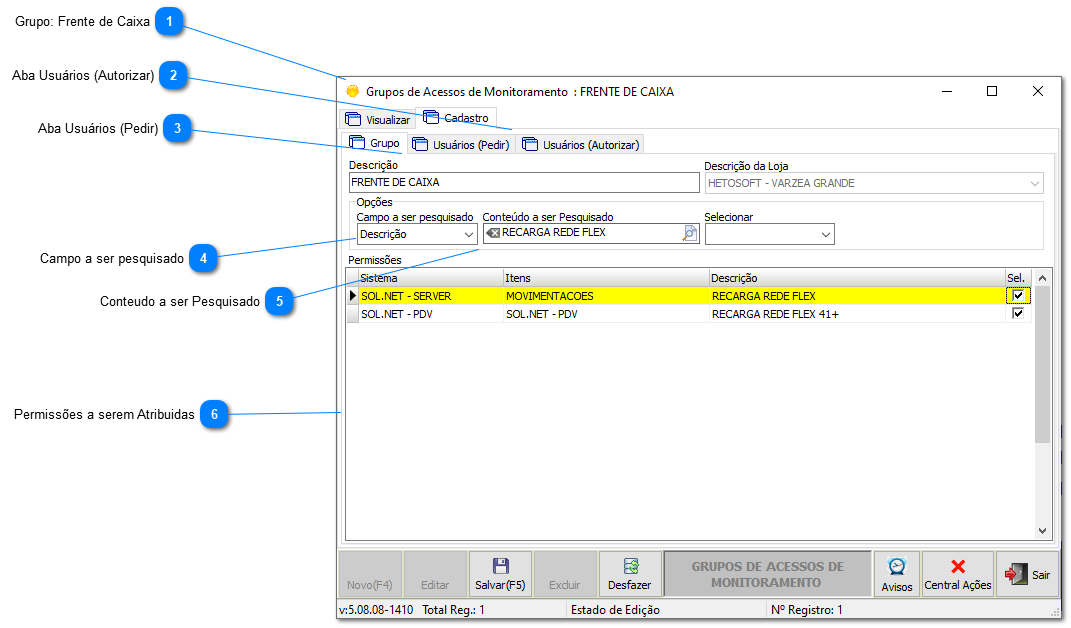
Task: Open the Campo a ser pesquisado dropdown
Action: click(469, 234)
